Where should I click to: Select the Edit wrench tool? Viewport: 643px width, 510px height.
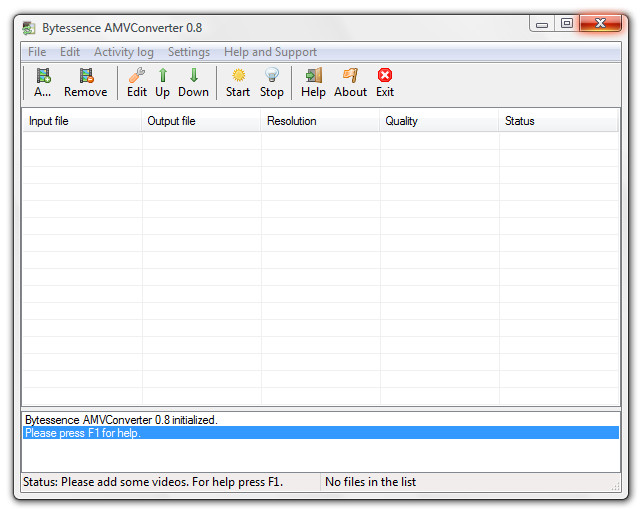point(137,82)
